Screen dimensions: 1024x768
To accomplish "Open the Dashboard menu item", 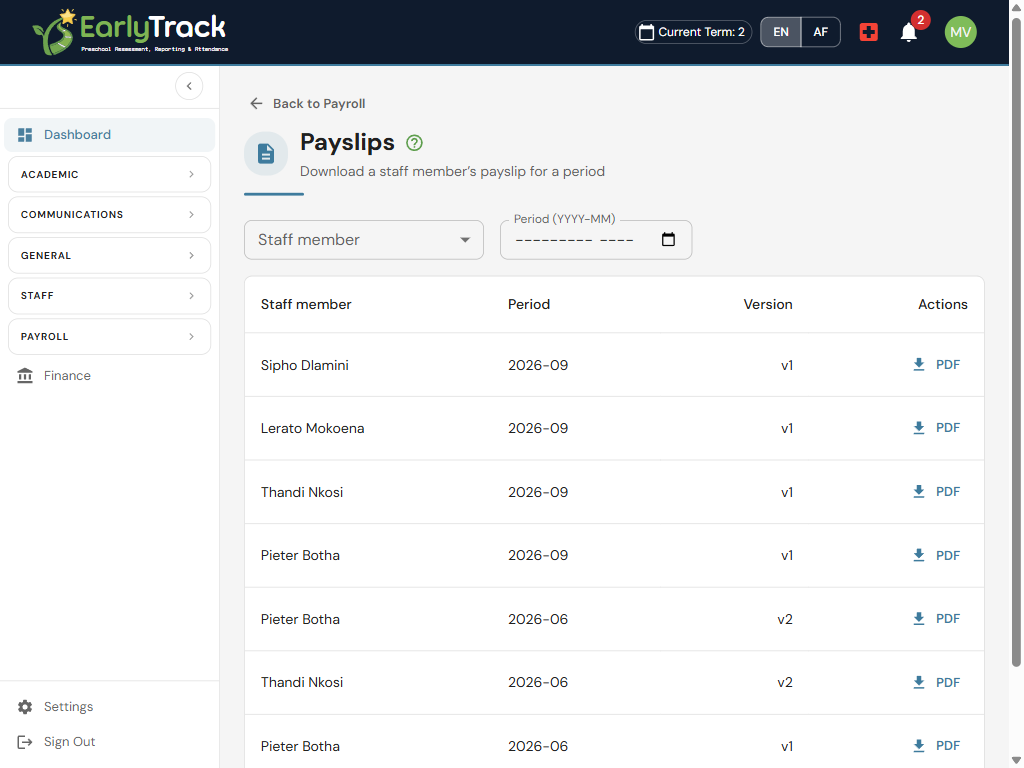I will click(110, 135).
